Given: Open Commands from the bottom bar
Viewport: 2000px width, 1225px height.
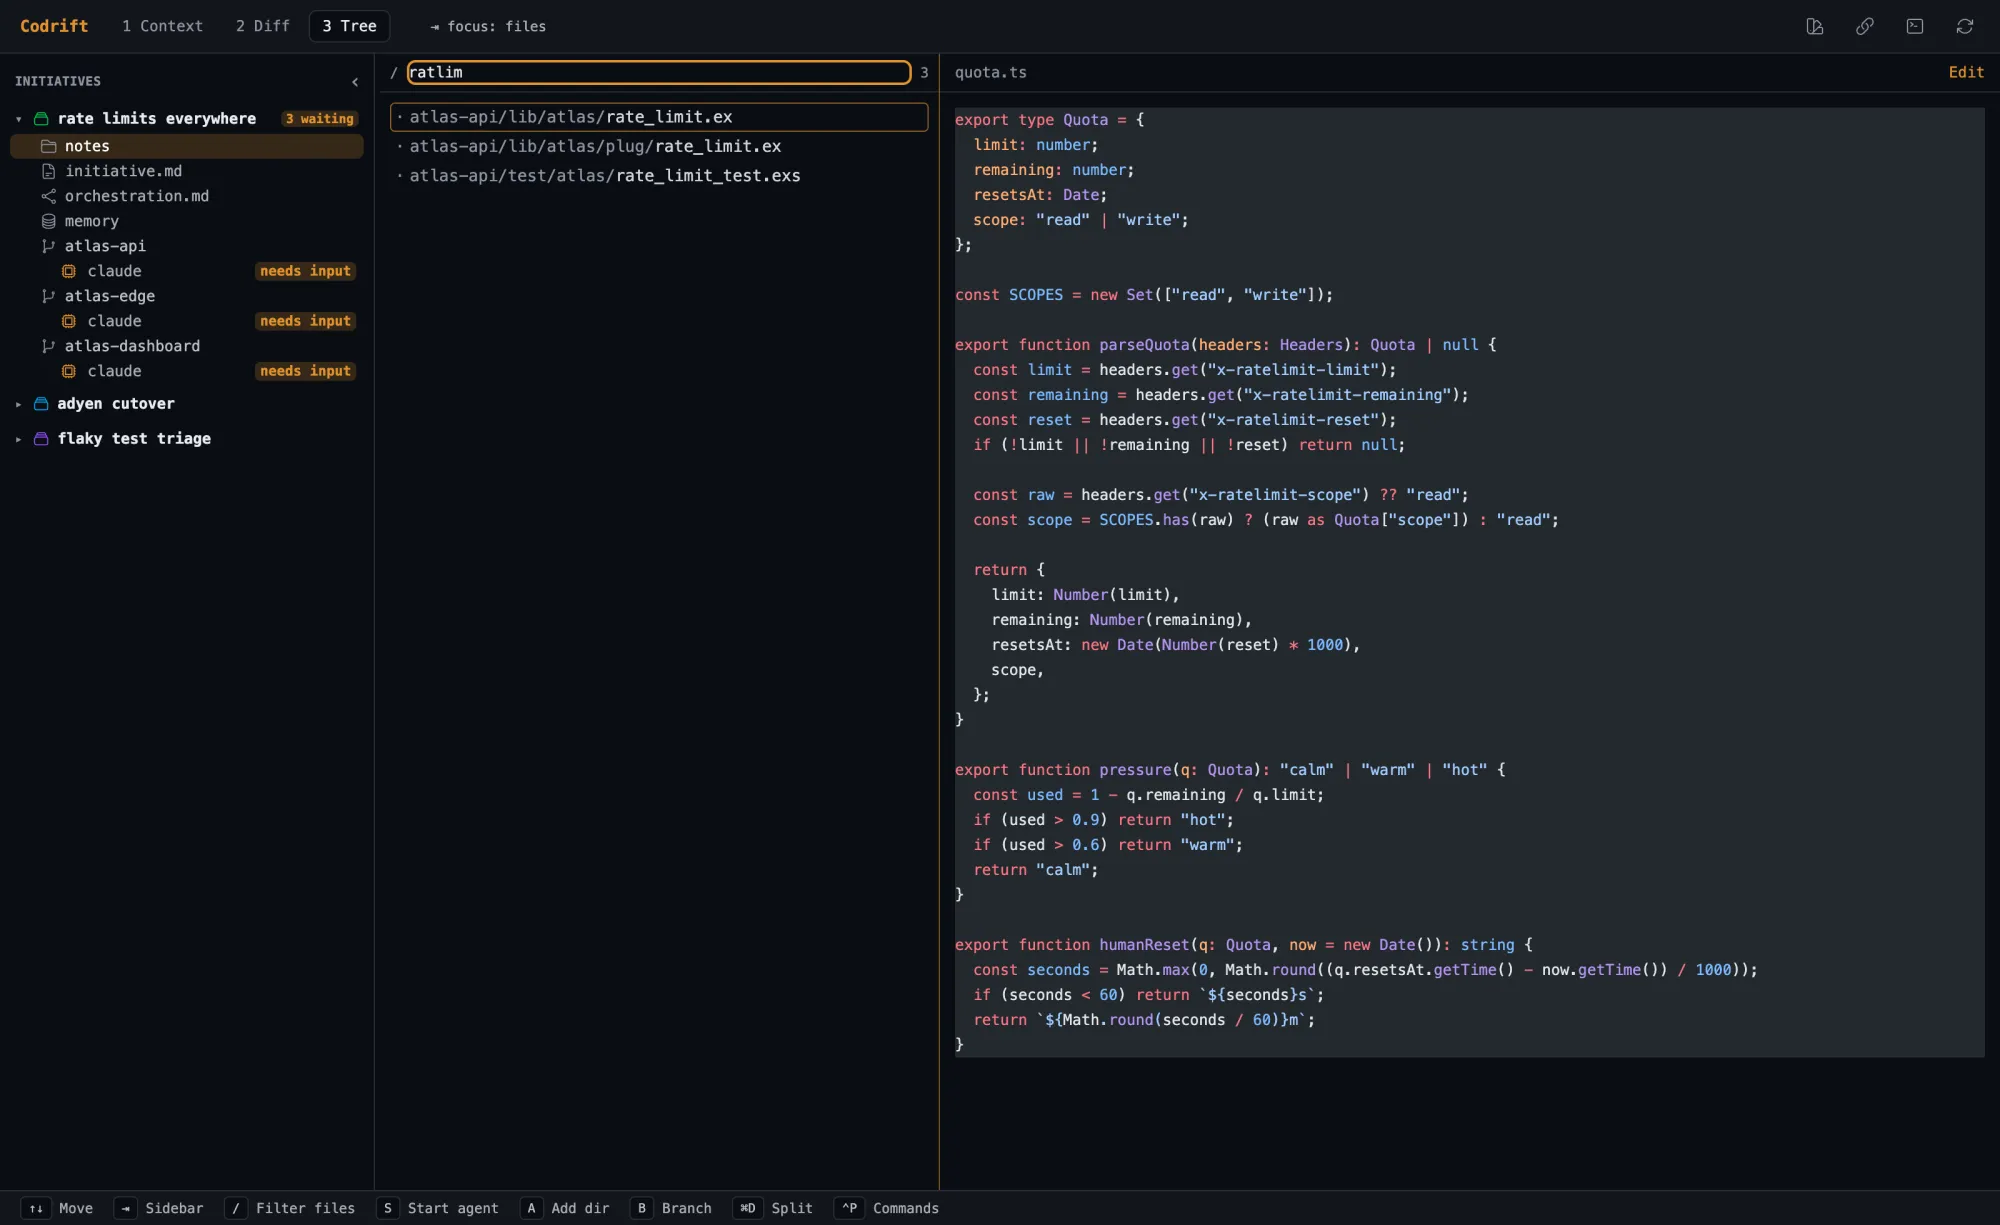Looking at the screenshot, I should click(x=906, y=1208).
